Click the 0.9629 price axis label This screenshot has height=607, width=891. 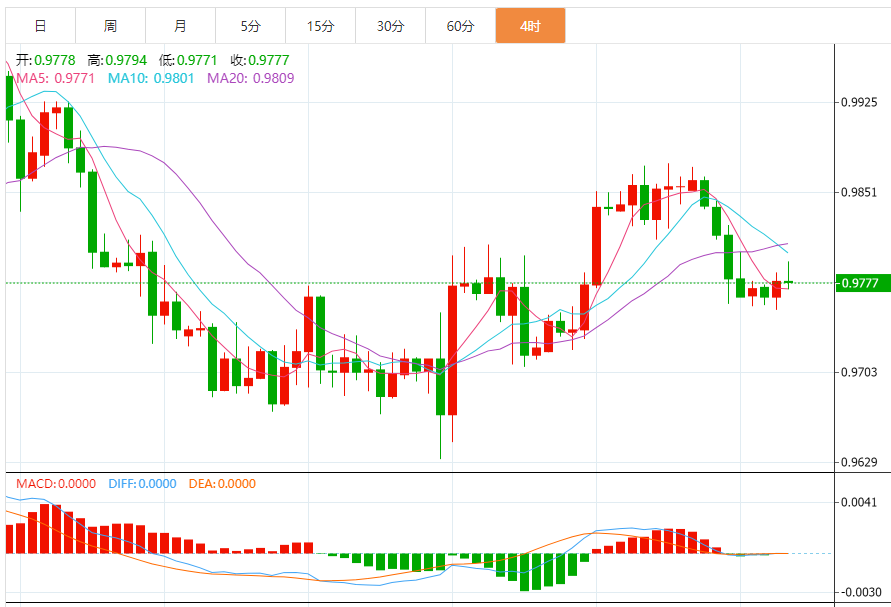859,462
